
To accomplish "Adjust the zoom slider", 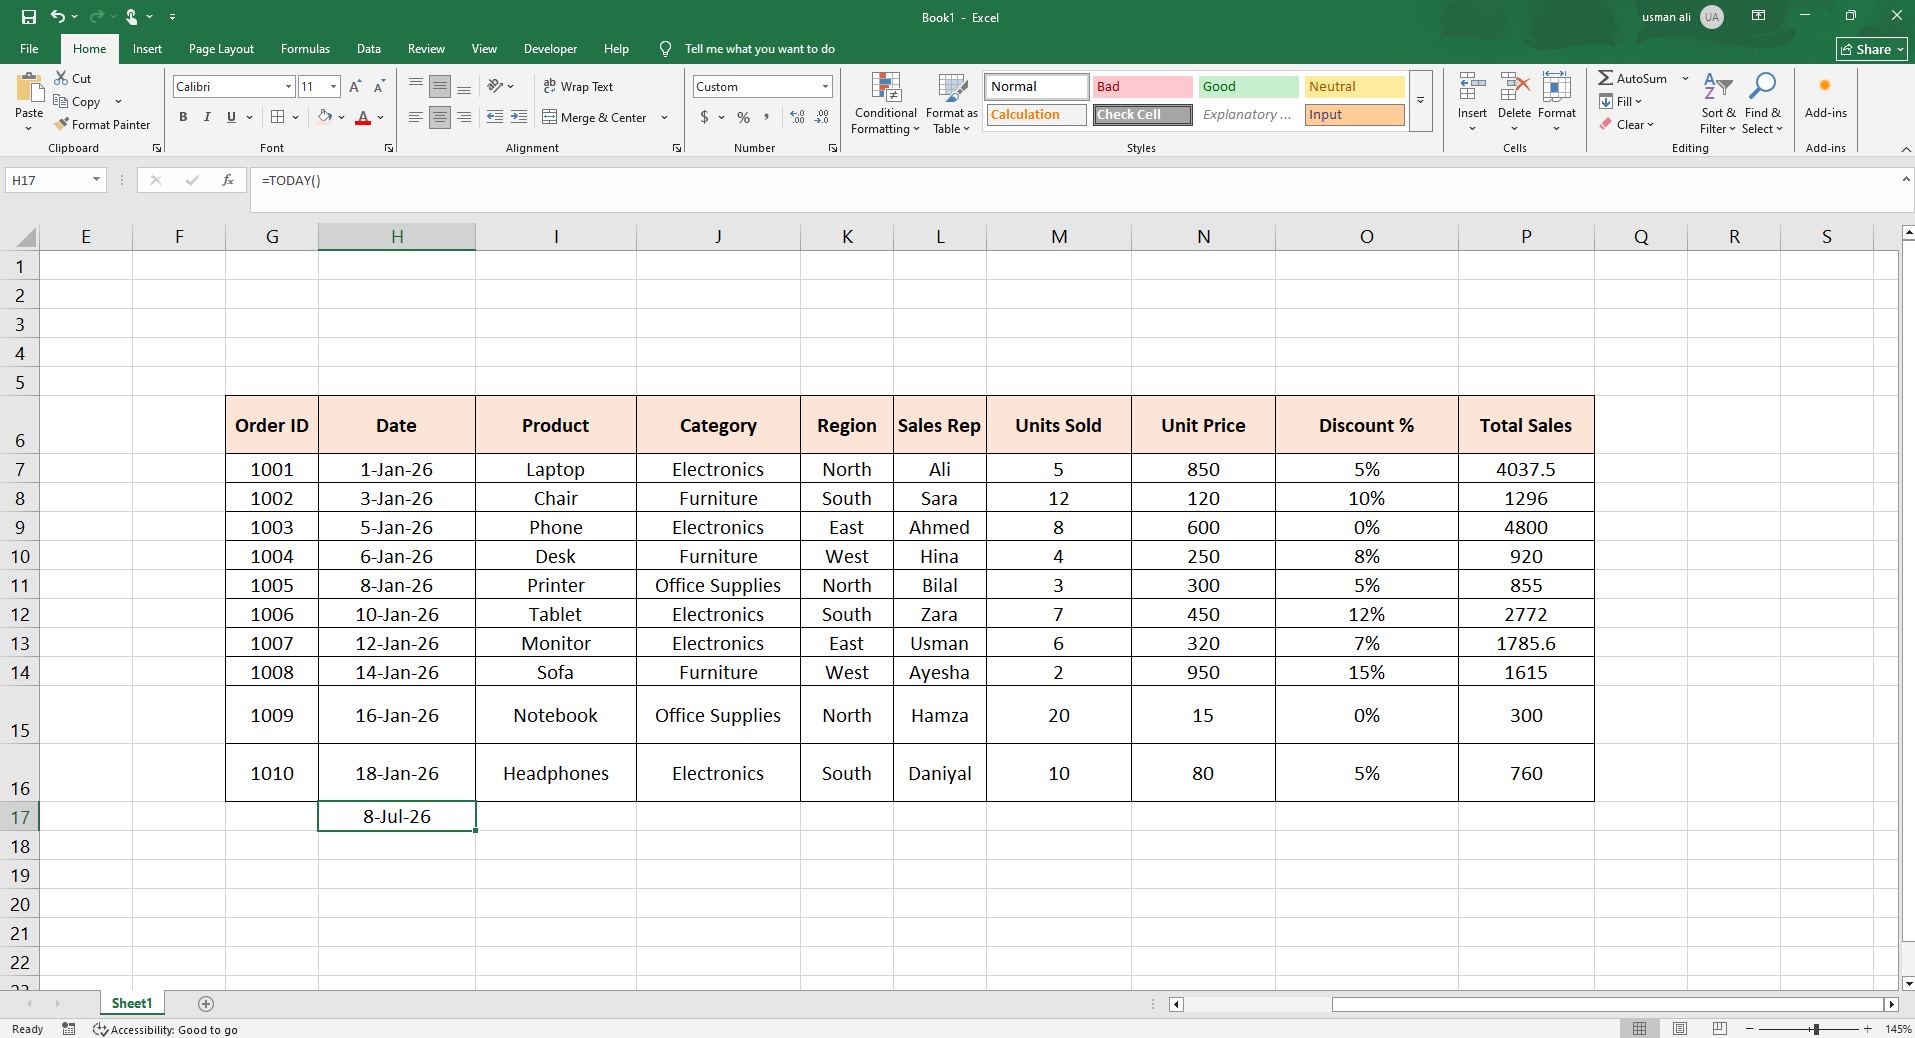I will click(1815, 1028).
